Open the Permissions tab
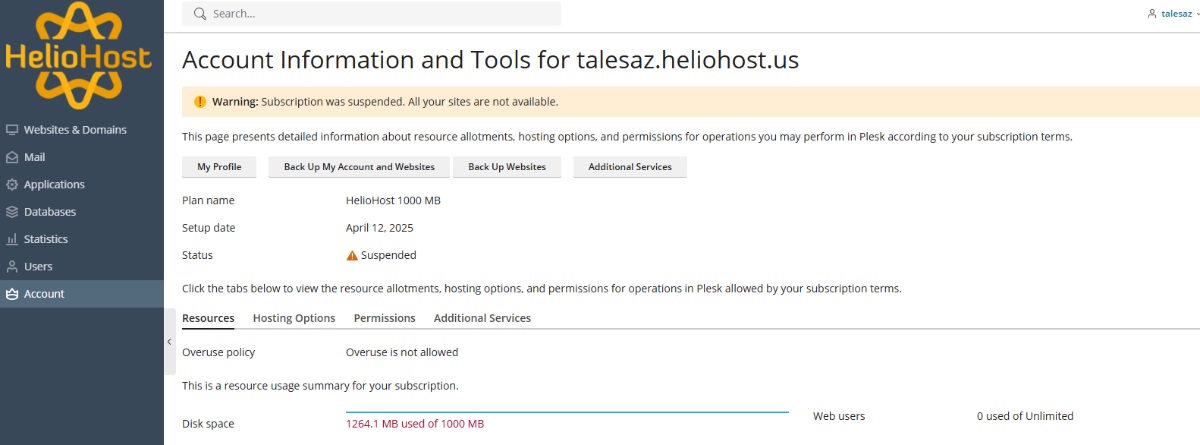This screenshot has height=445, width=1200. 384,318
